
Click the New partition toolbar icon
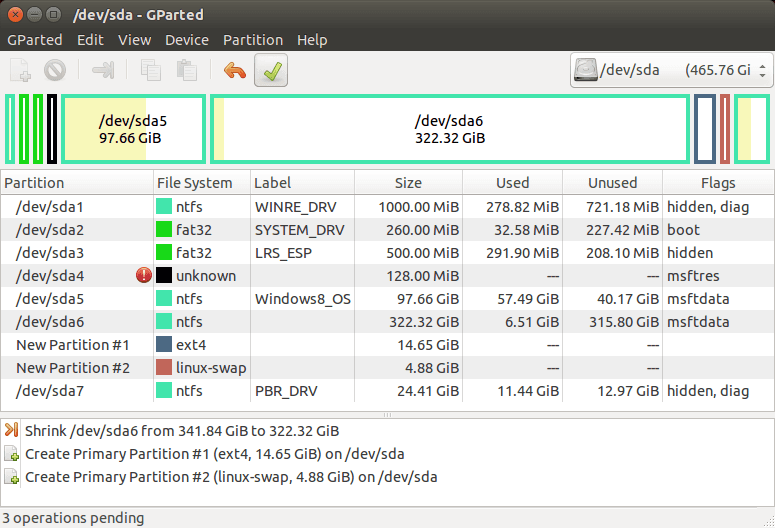(20, 70)
